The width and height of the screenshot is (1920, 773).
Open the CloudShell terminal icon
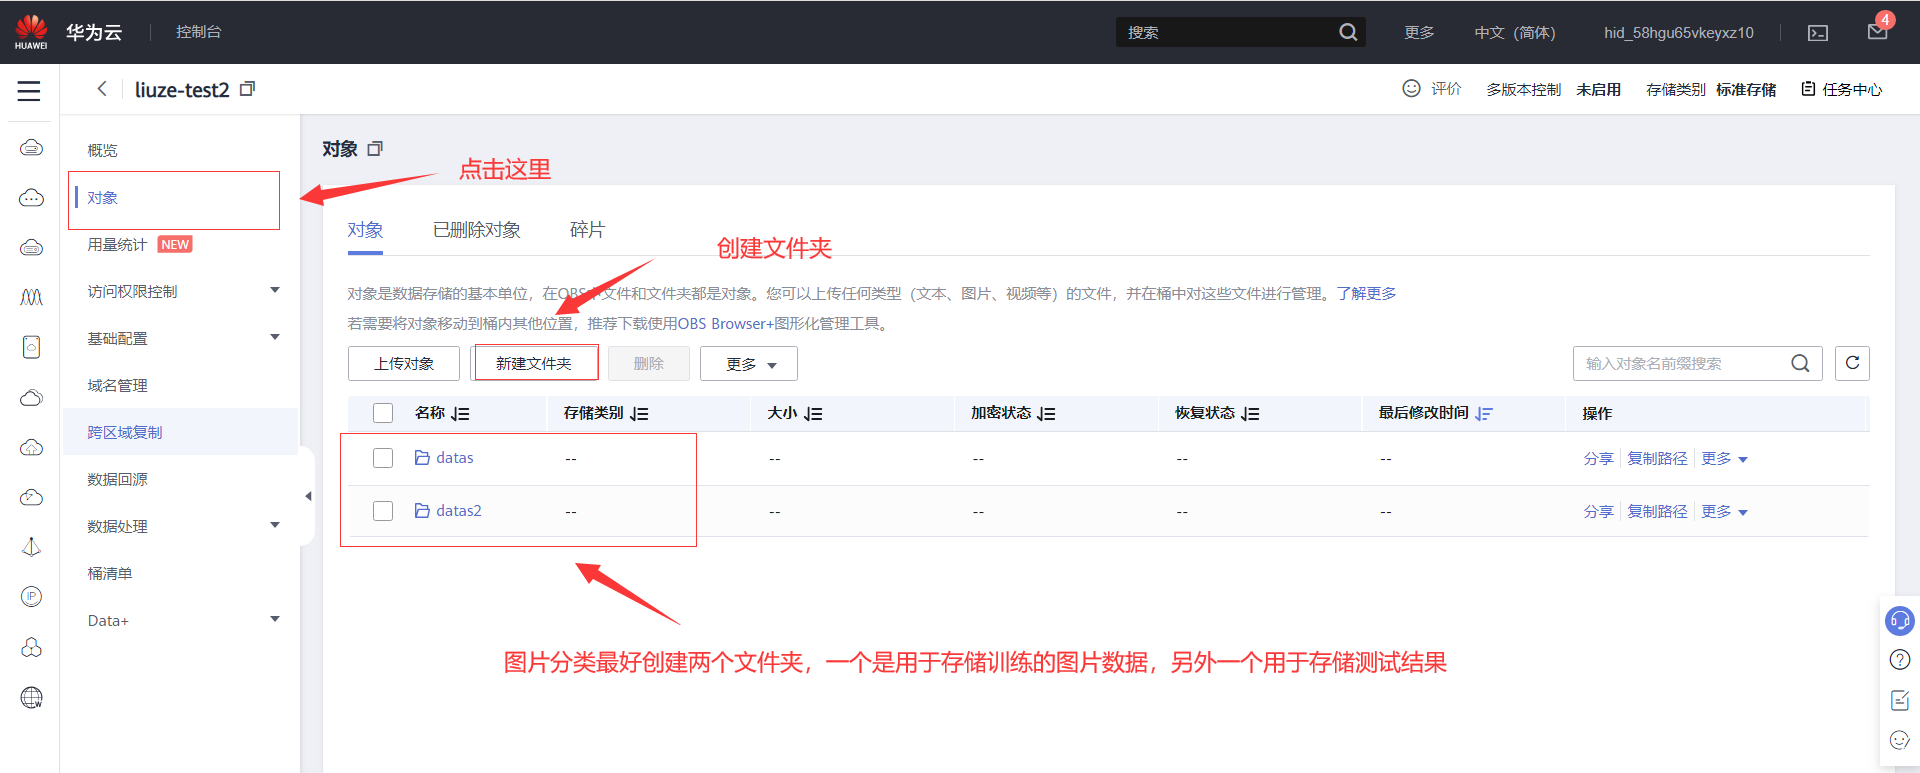(1818, 33)
